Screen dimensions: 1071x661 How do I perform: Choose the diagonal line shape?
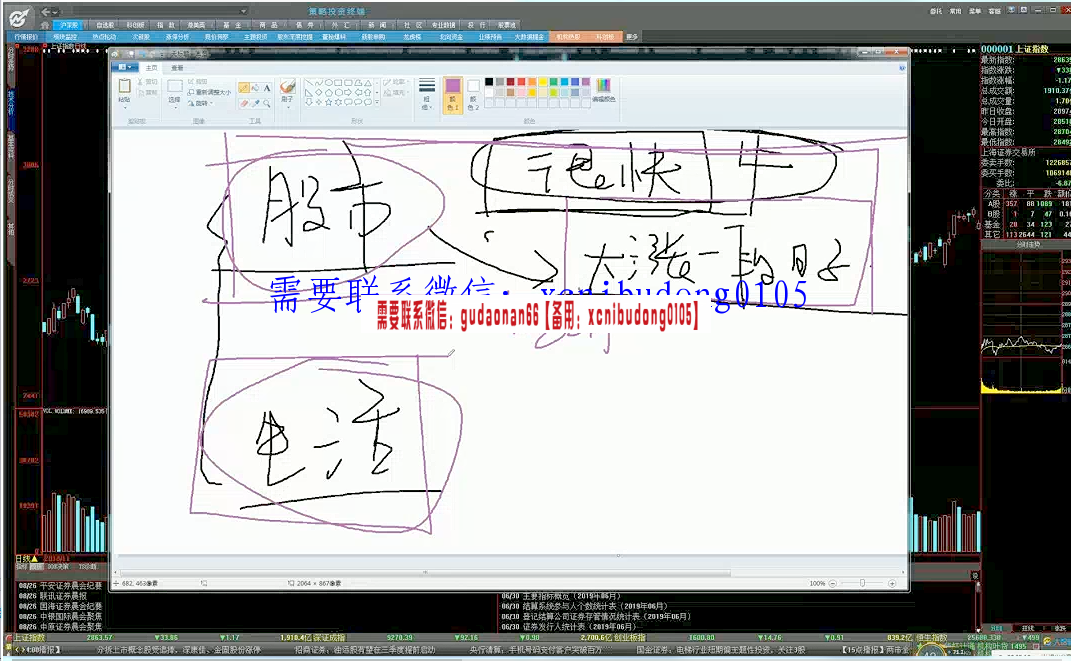[x=309, y=83]
